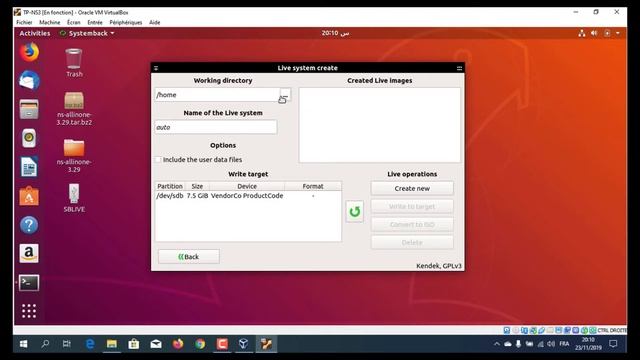The width and height of the screenshot is (640, 360).
Task: Open the Systemback app menu in top bar
Action: tap(87, 33)
